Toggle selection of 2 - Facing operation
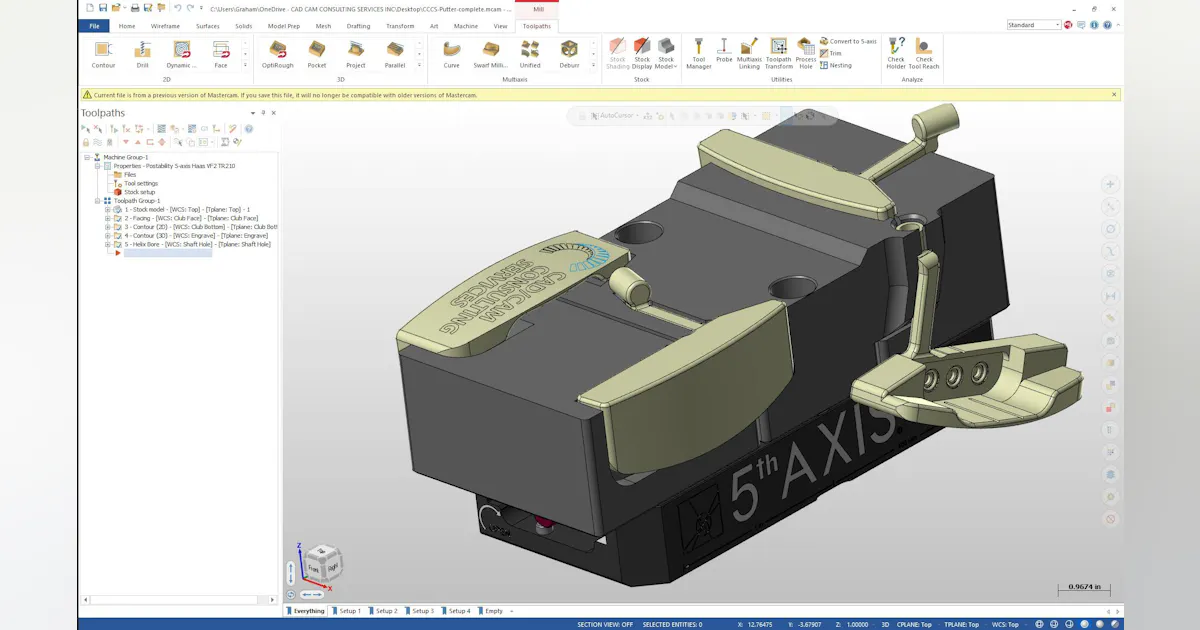The height and width of the screenshot is (630, 1200). [117, 218]
